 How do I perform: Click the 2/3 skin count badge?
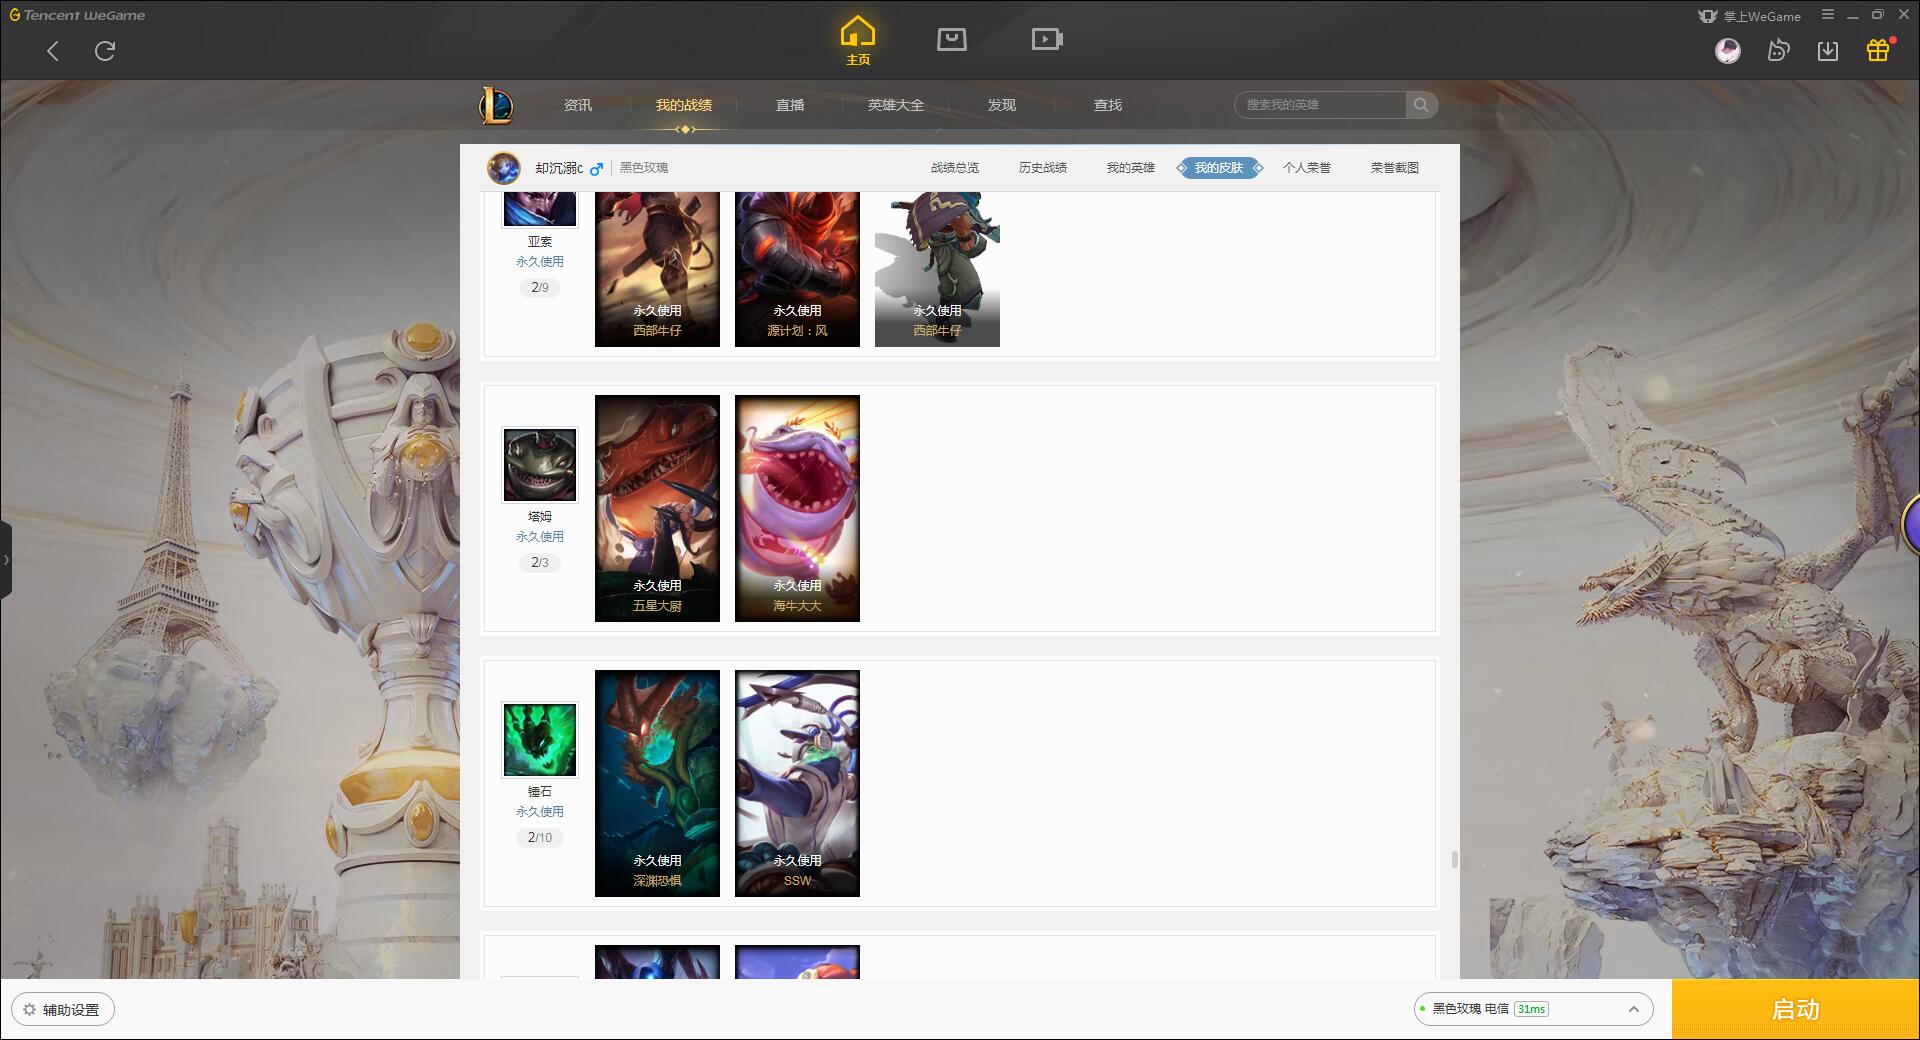[540, 563]
